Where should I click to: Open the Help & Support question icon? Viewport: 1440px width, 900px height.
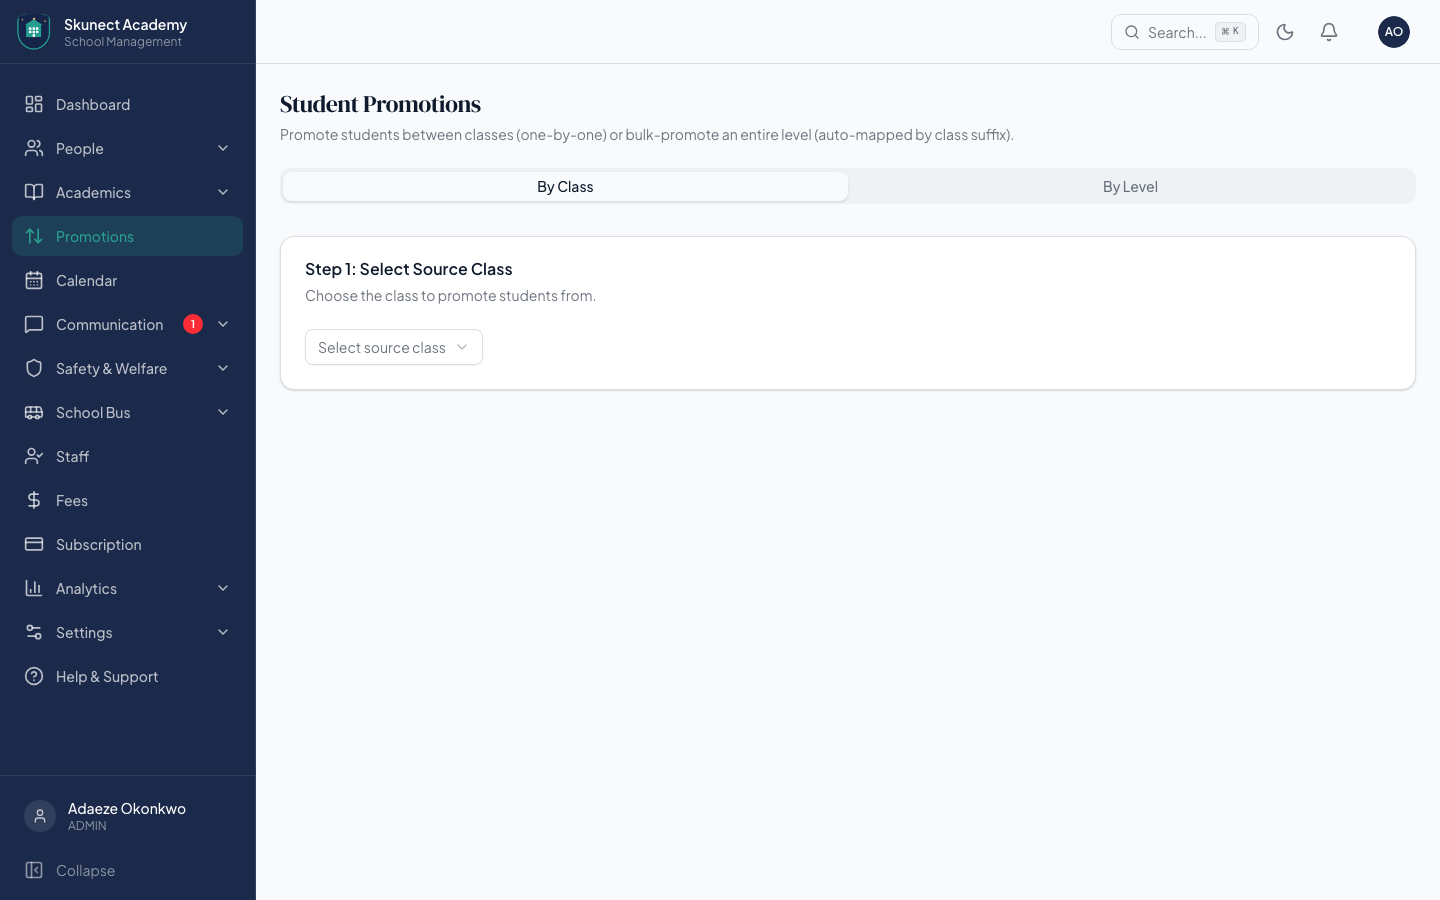pyautogui.click(x=34, y=676)
